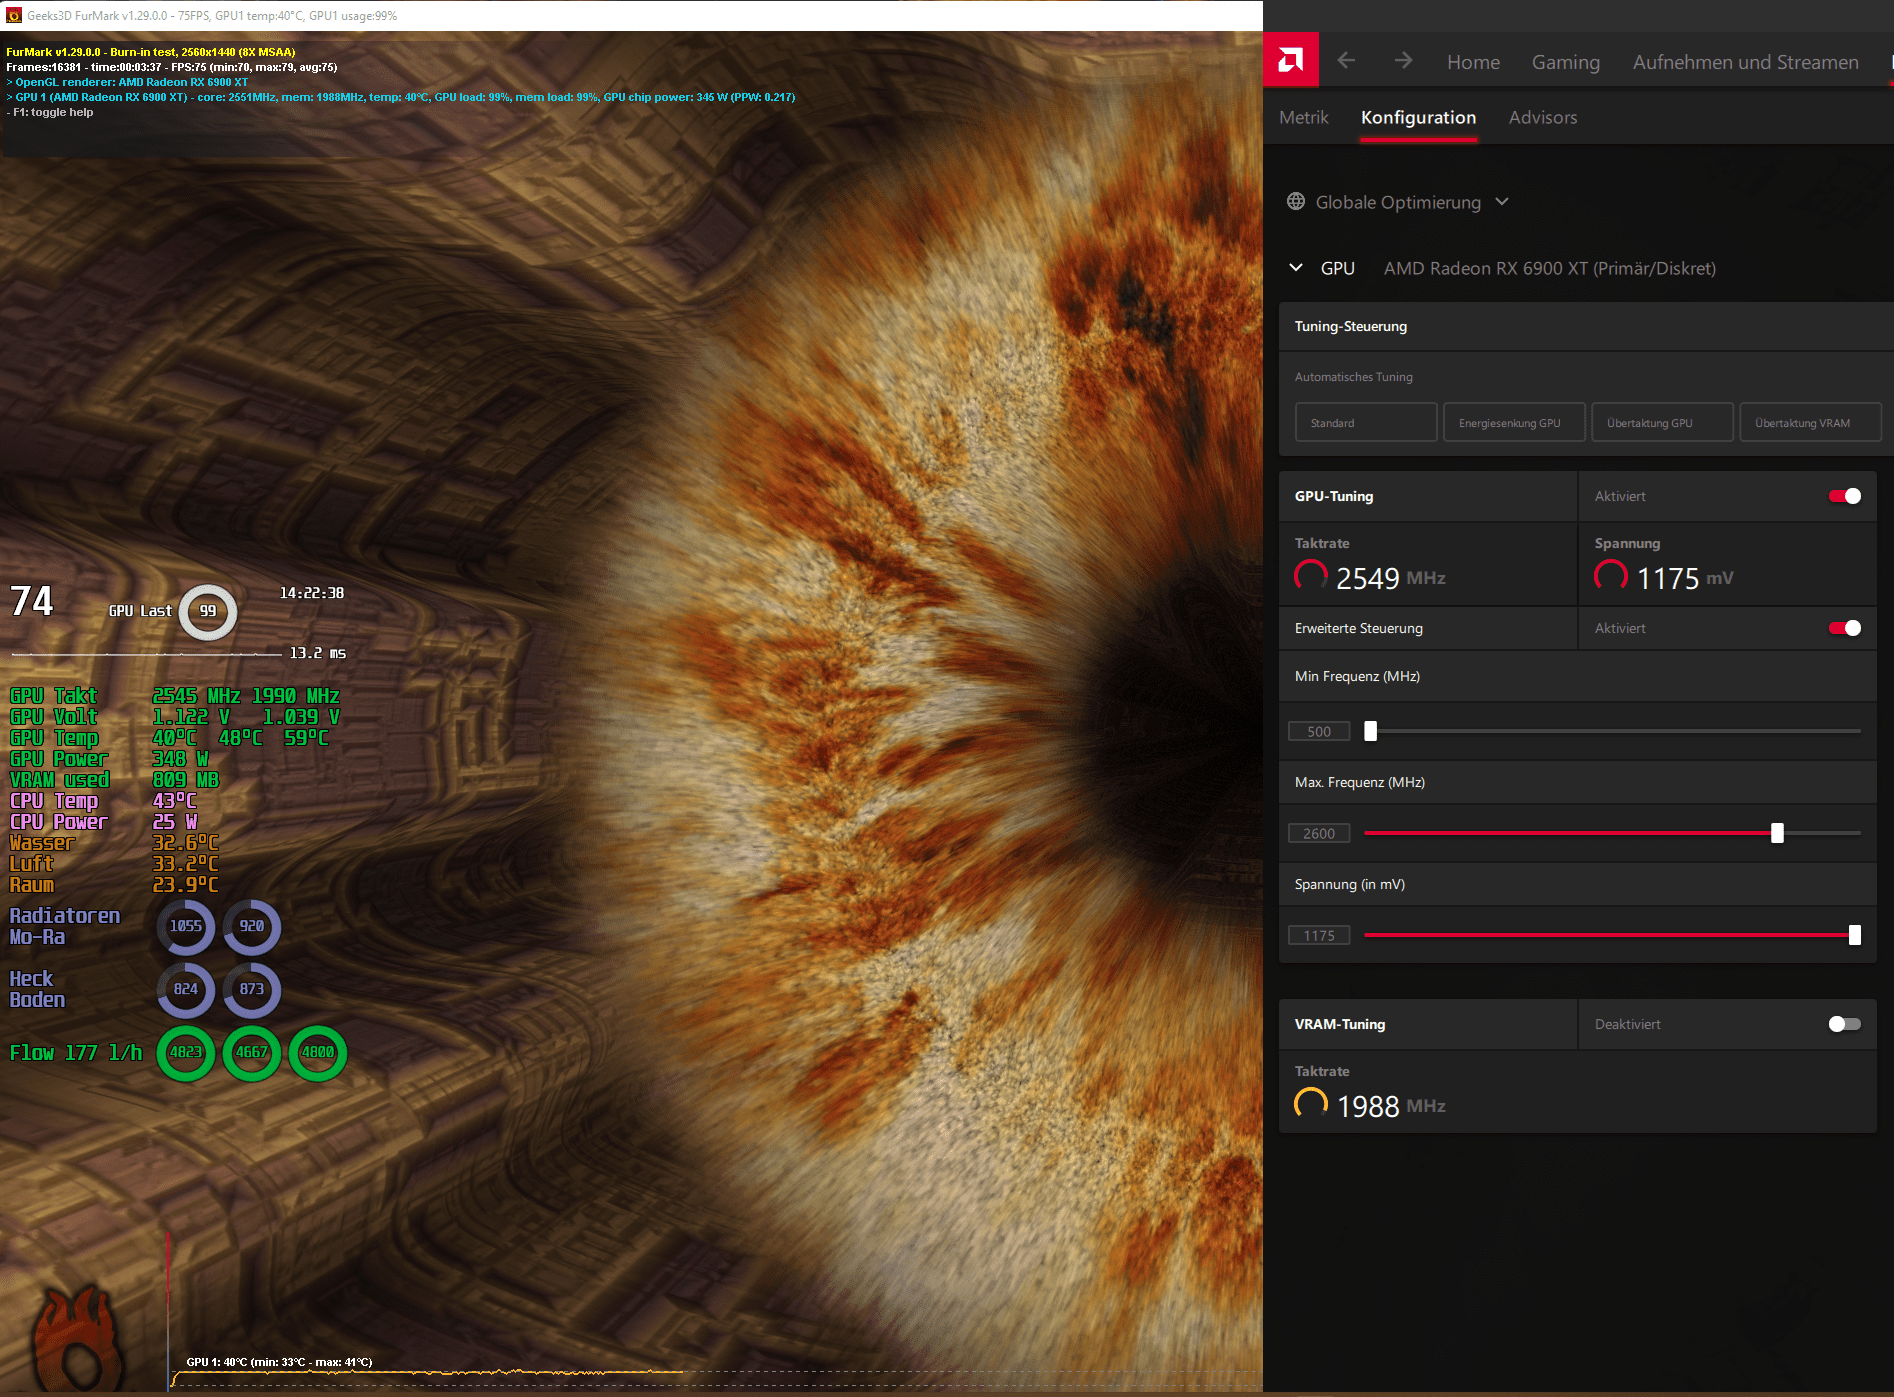Open the Home tab

coord(1473,62)
